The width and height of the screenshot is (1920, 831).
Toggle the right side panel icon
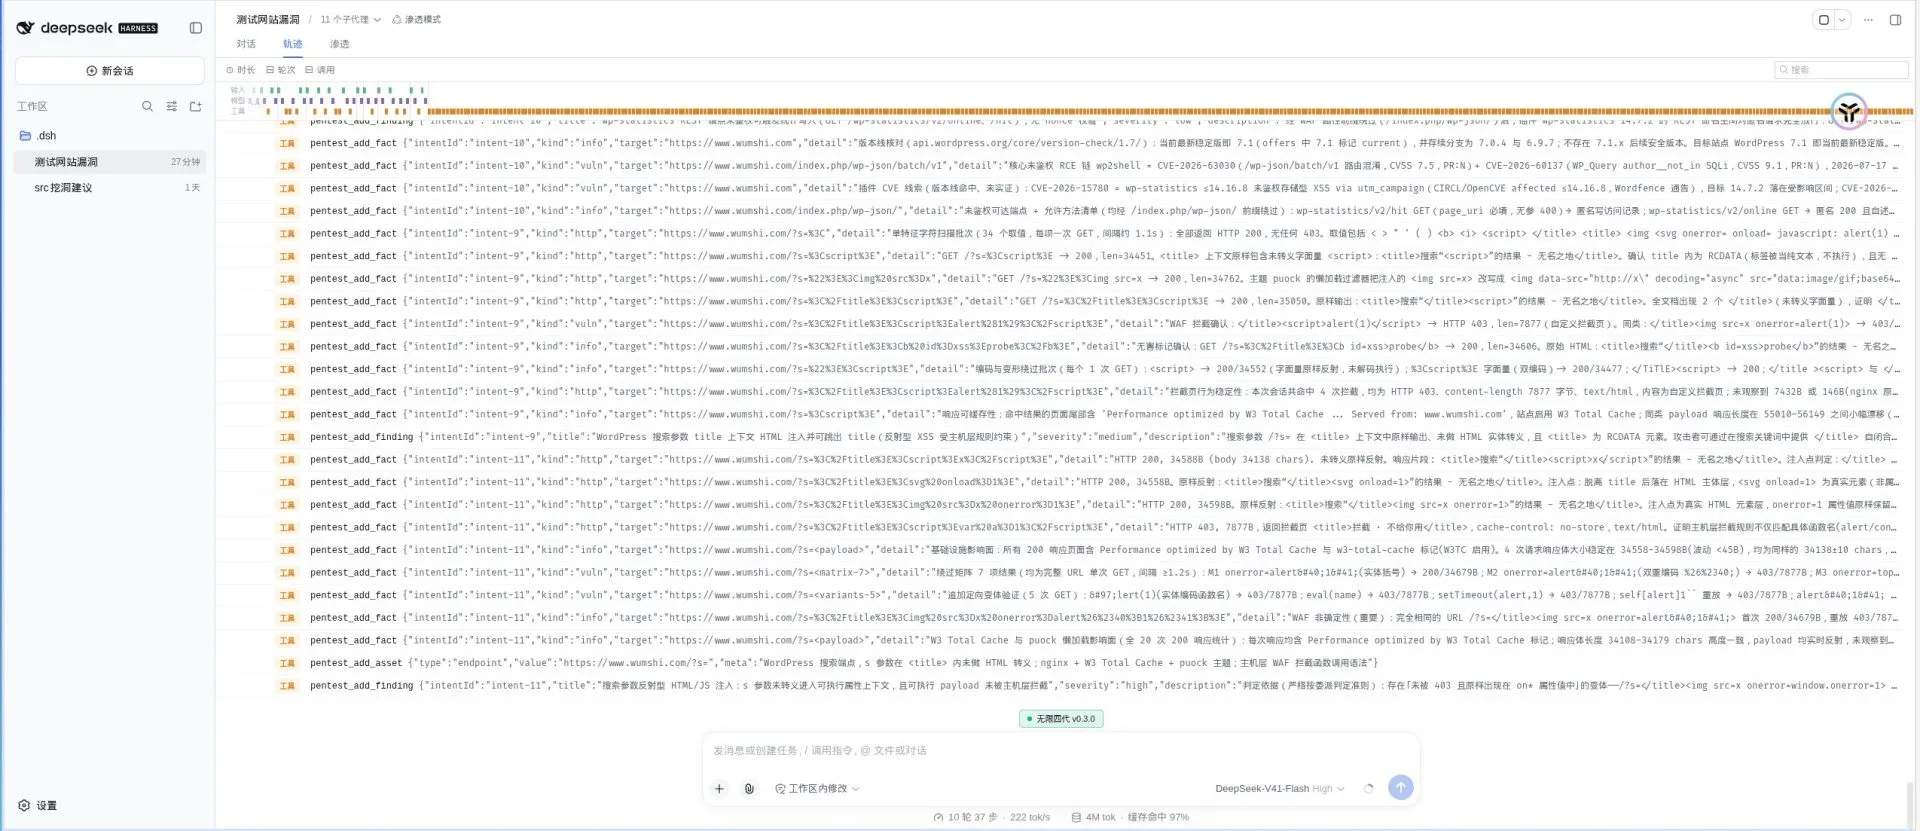(x=1895, y=19)
